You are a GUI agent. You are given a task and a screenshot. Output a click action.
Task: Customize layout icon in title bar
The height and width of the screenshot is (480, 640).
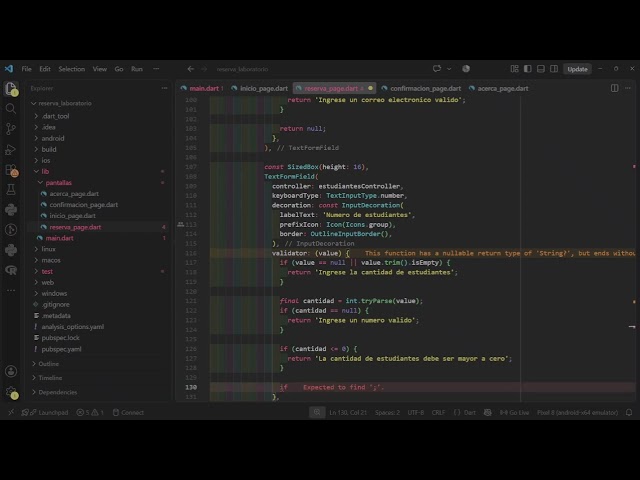coord(514,69)
